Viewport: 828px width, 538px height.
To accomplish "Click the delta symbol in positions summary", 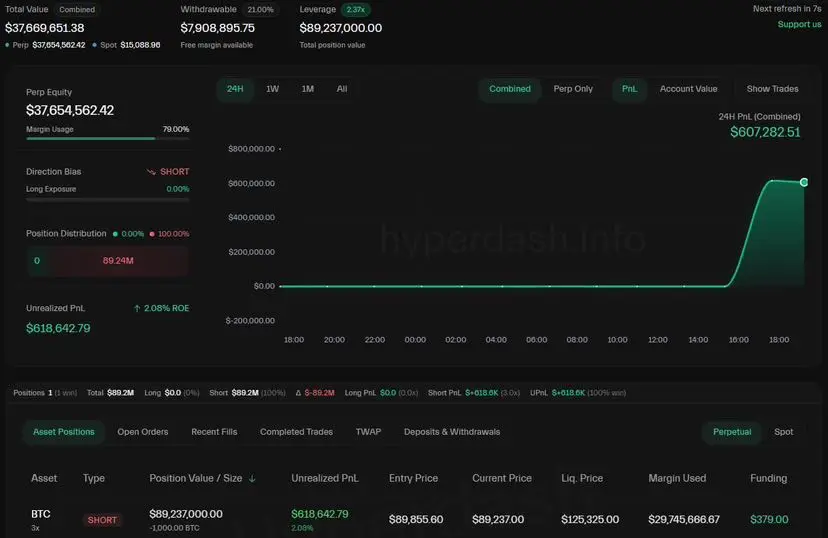I will [298, 393].
